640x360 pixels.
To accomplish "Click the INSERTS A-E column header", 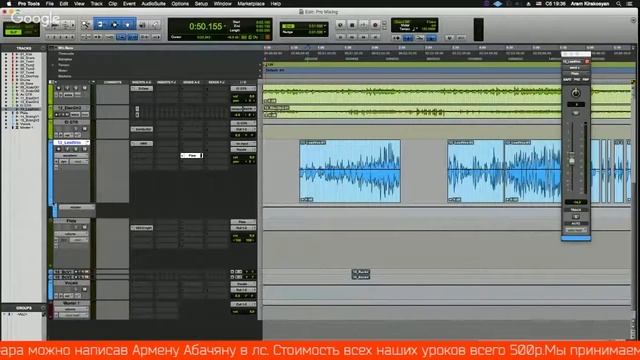I will click(142, 82).
